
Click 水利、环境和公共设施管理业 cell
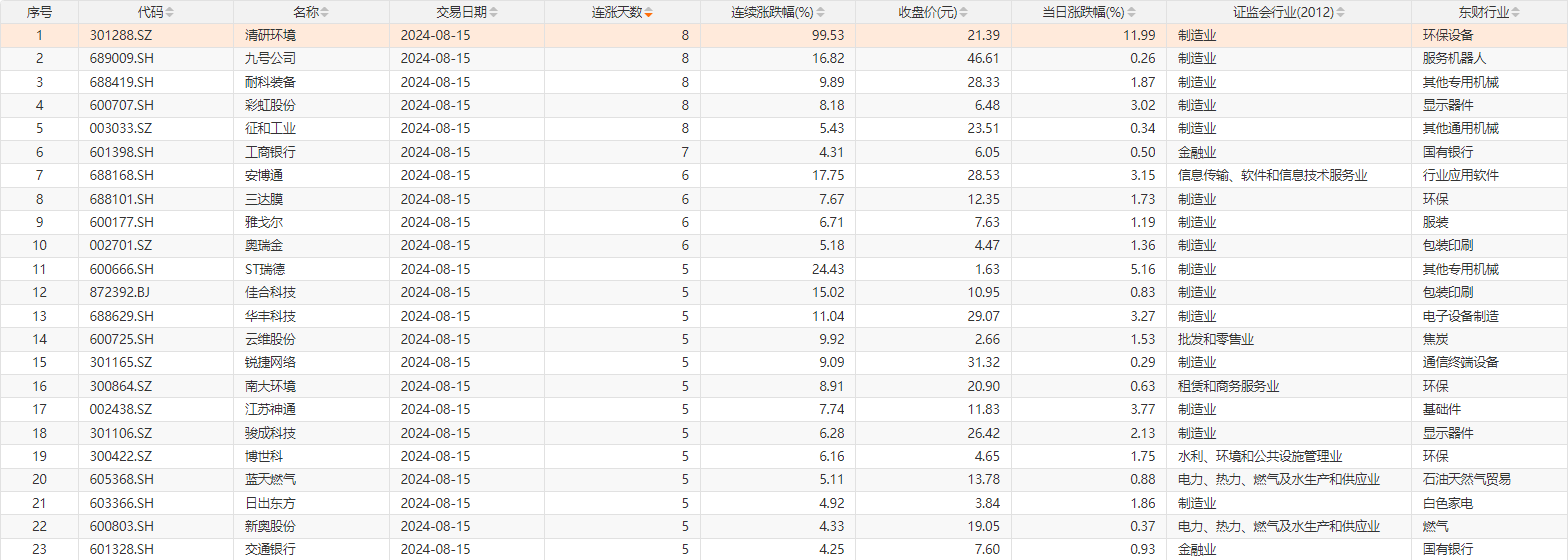(1260, 456)
